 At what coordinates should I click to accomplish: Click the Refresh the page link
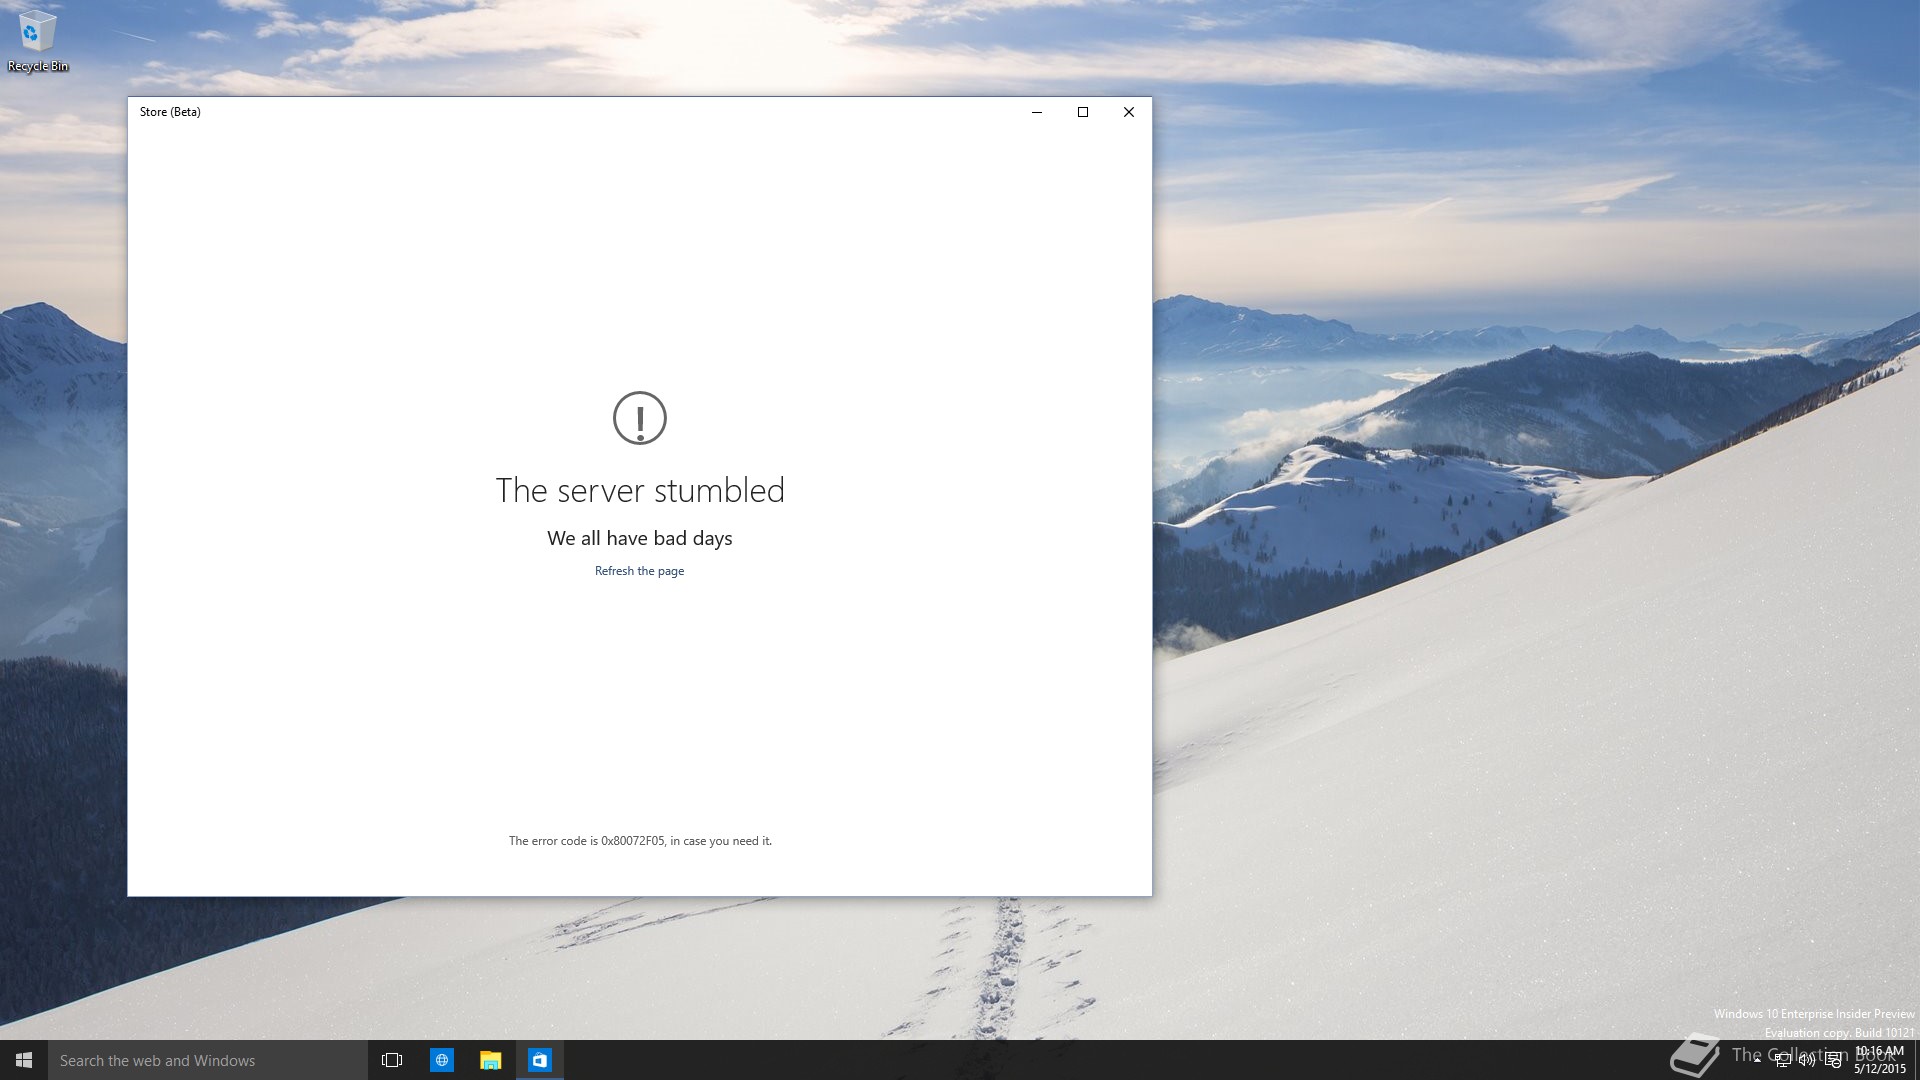[639, 571]
